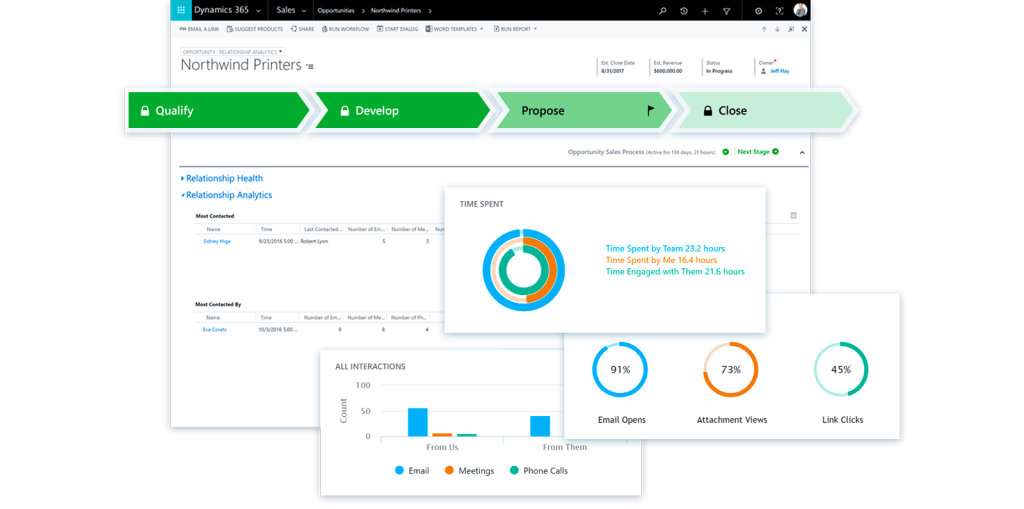Open Eva Corets contact link
Image resolution: width=1024 pixels, height=509 pixels.
click(214, 329)
